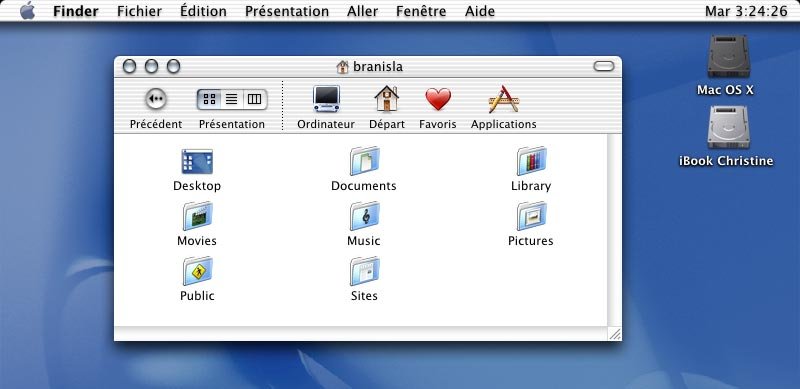The height and width of the screenshot is (389, 800).
Task: Switch to icon view mode
Action: pyautogui.click(x=209, y=99)
